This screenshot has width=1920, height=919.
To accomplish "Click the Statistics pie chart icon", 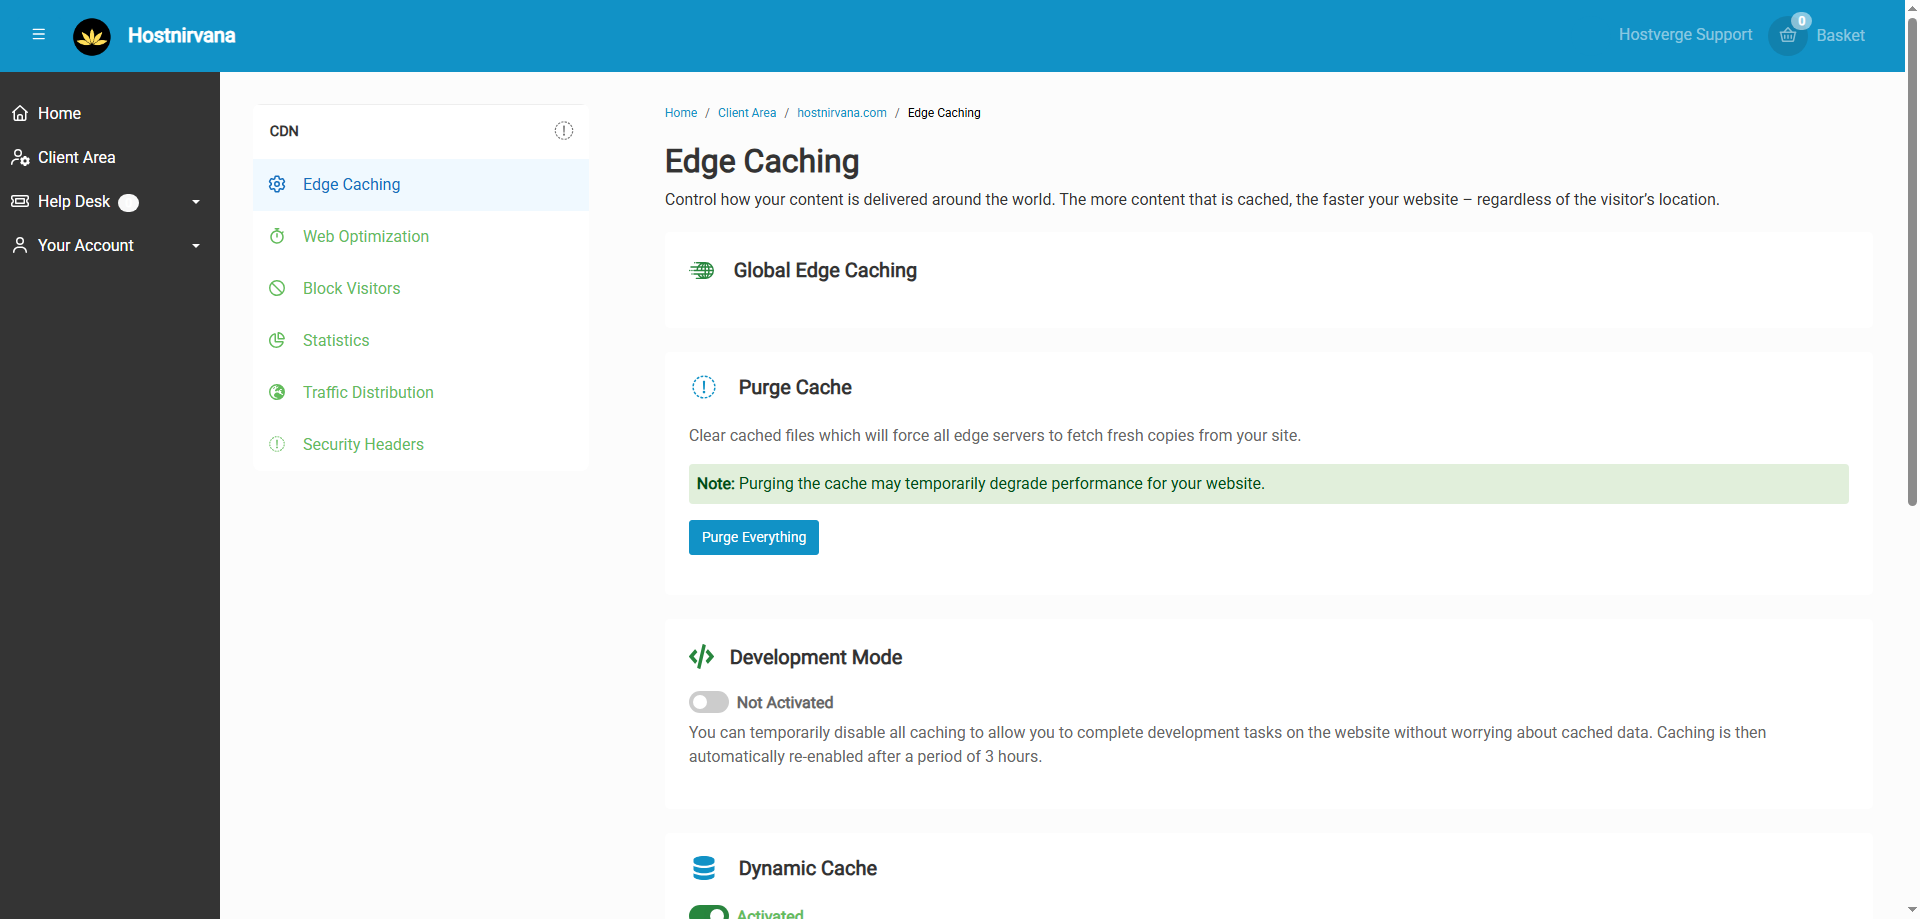I will pyautogui.click(x=277, y=340).
